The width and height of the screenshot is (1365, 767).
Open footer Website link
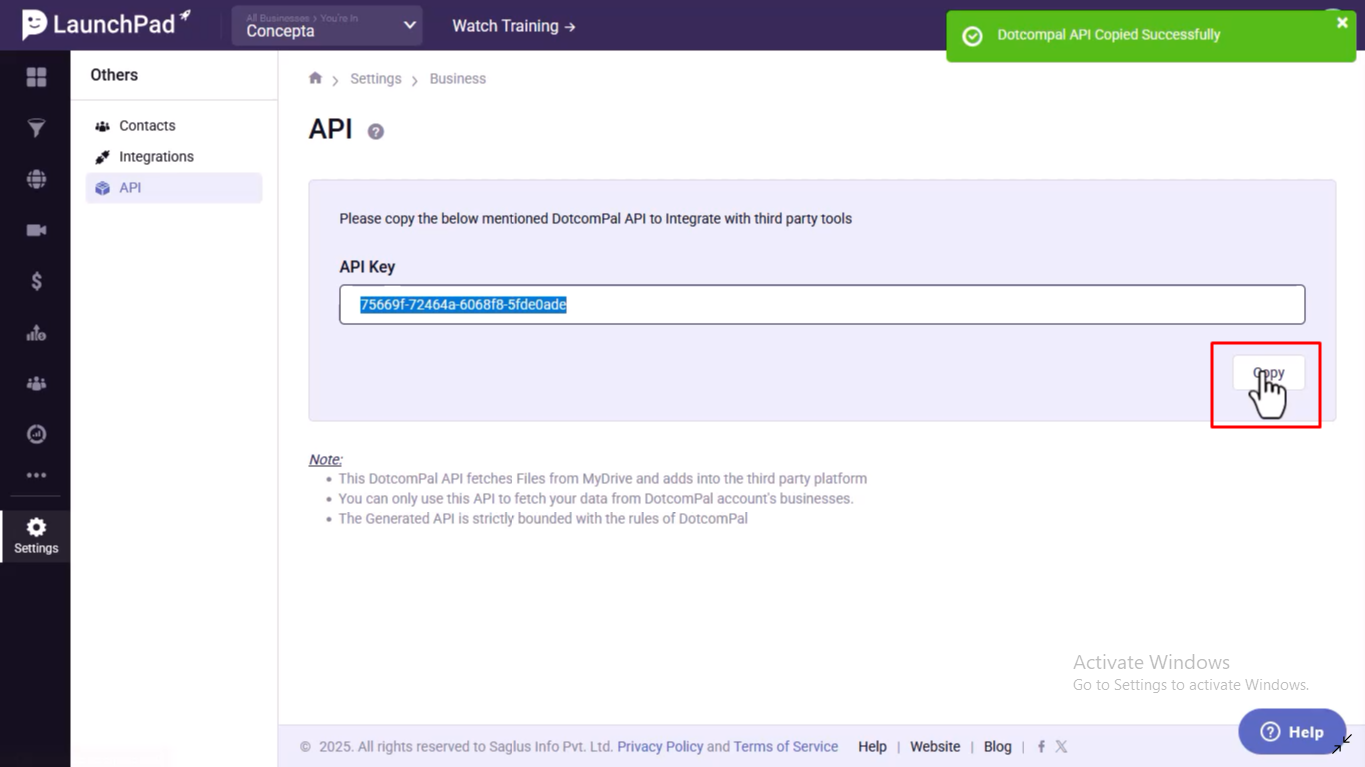tap(935, 747)
